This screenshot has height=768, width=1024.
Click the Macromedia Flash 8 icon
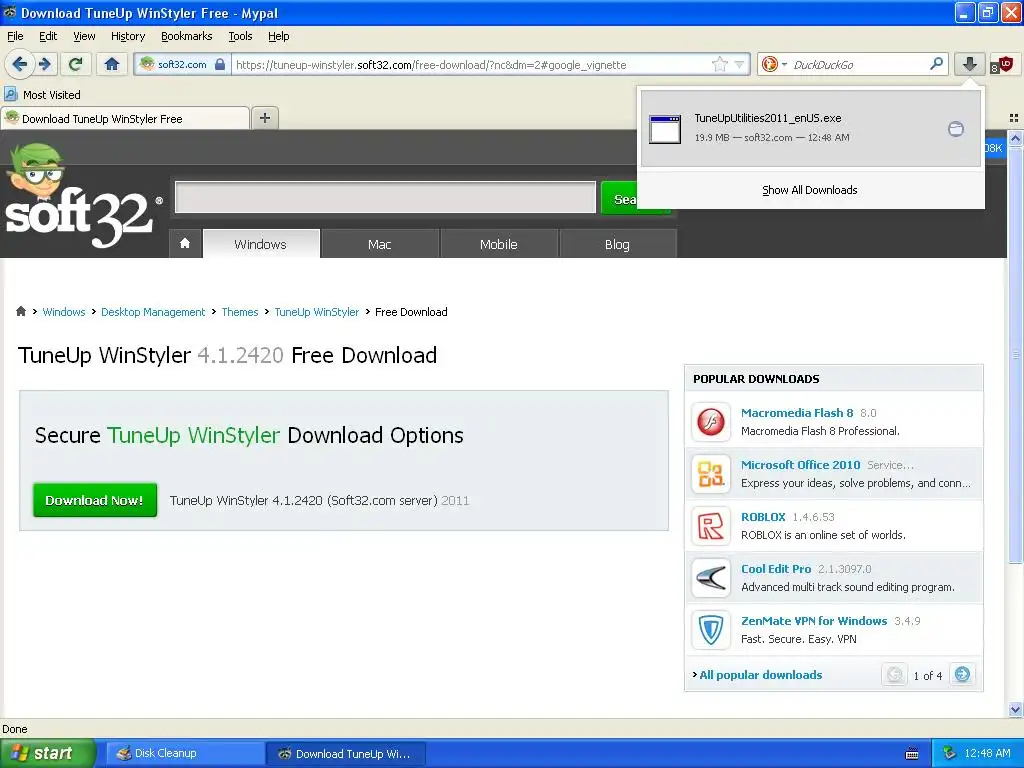tap(711, 422)
